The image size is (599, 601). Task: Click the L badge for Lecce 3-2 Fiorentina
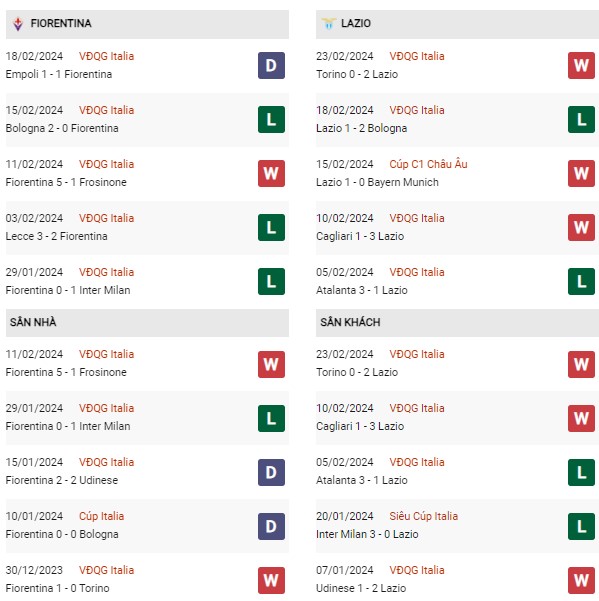tap(271, 228)
